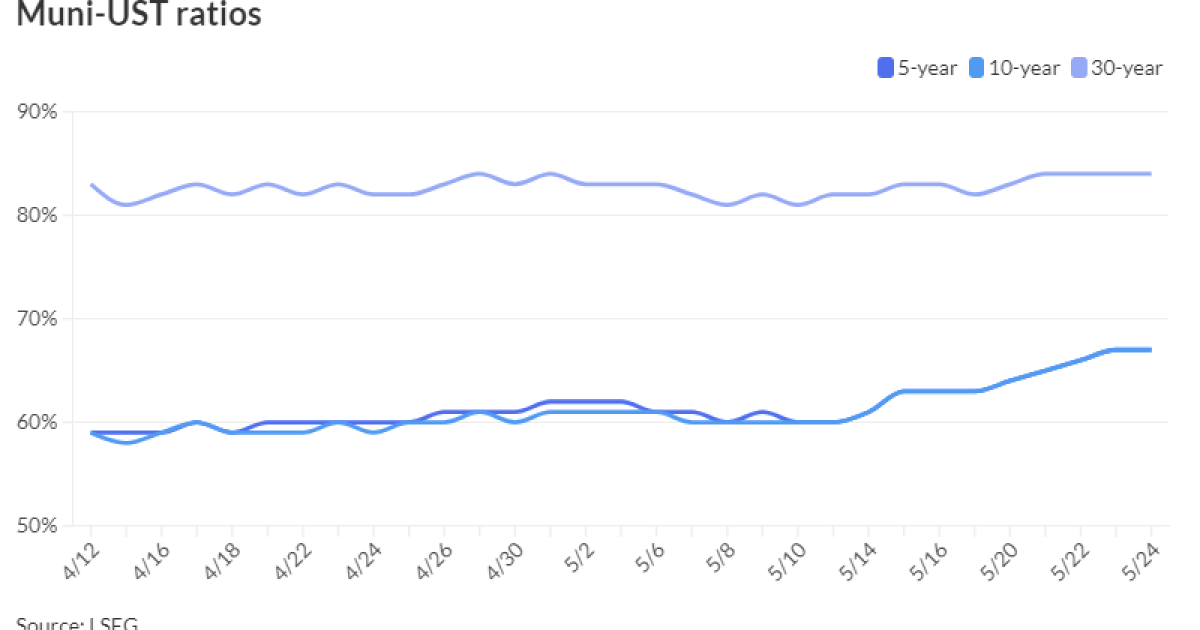
Task: Click the 30-year line endpoint at 5/24
Action: click(x=1150, y=174)
